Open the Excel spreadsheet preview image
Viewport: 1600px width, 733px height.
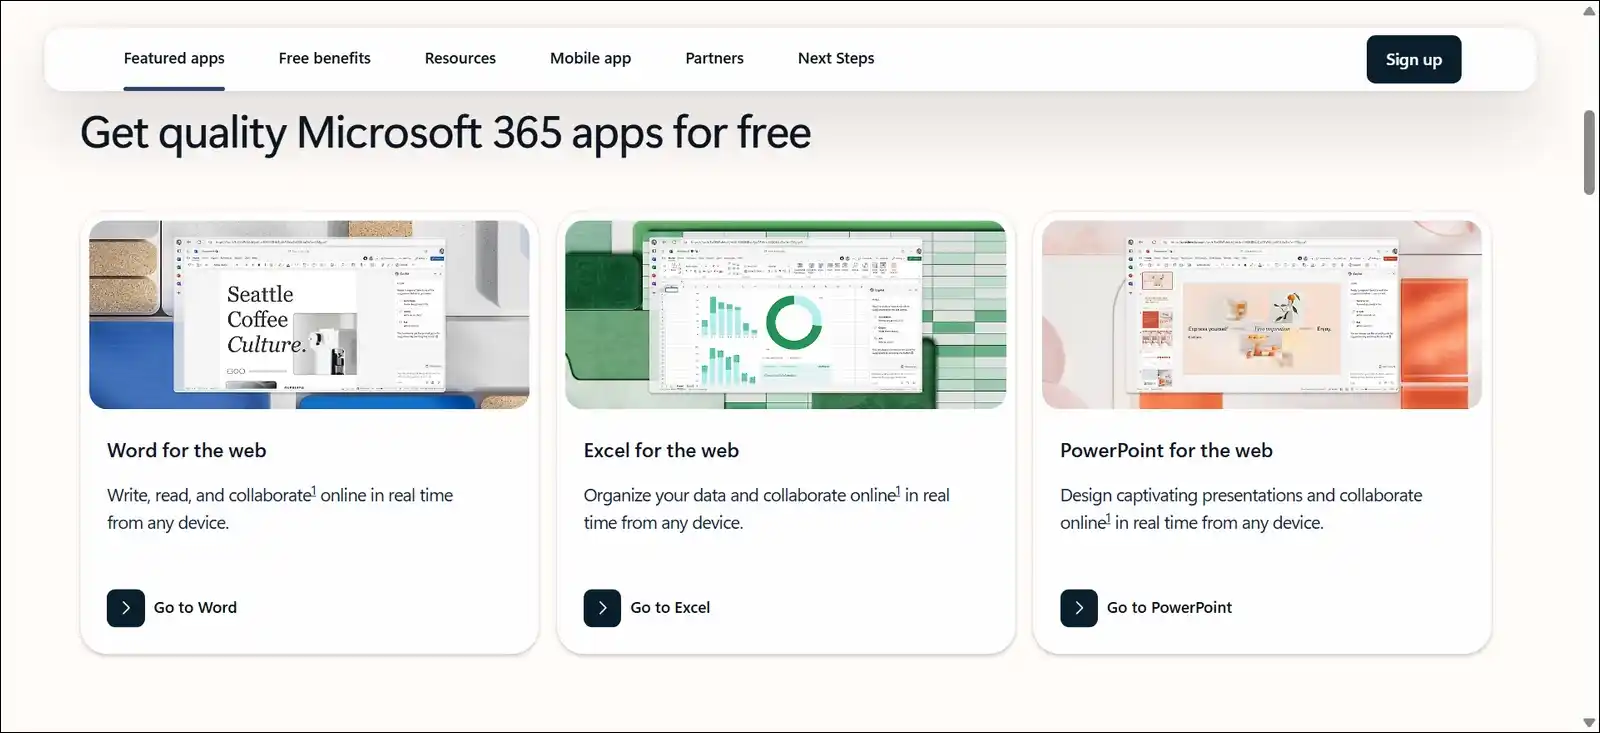coord(786,314)
